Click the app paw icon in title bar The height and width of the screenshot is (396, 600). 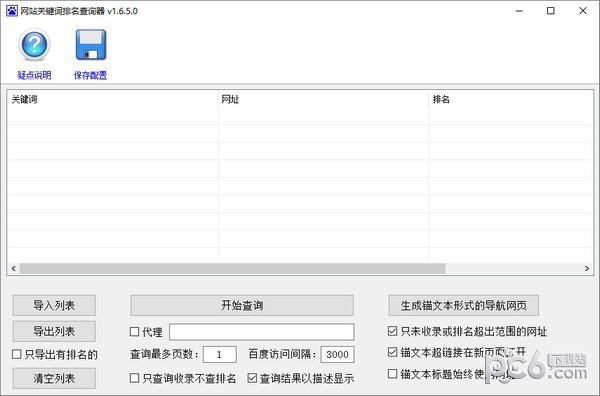point(11,11)
